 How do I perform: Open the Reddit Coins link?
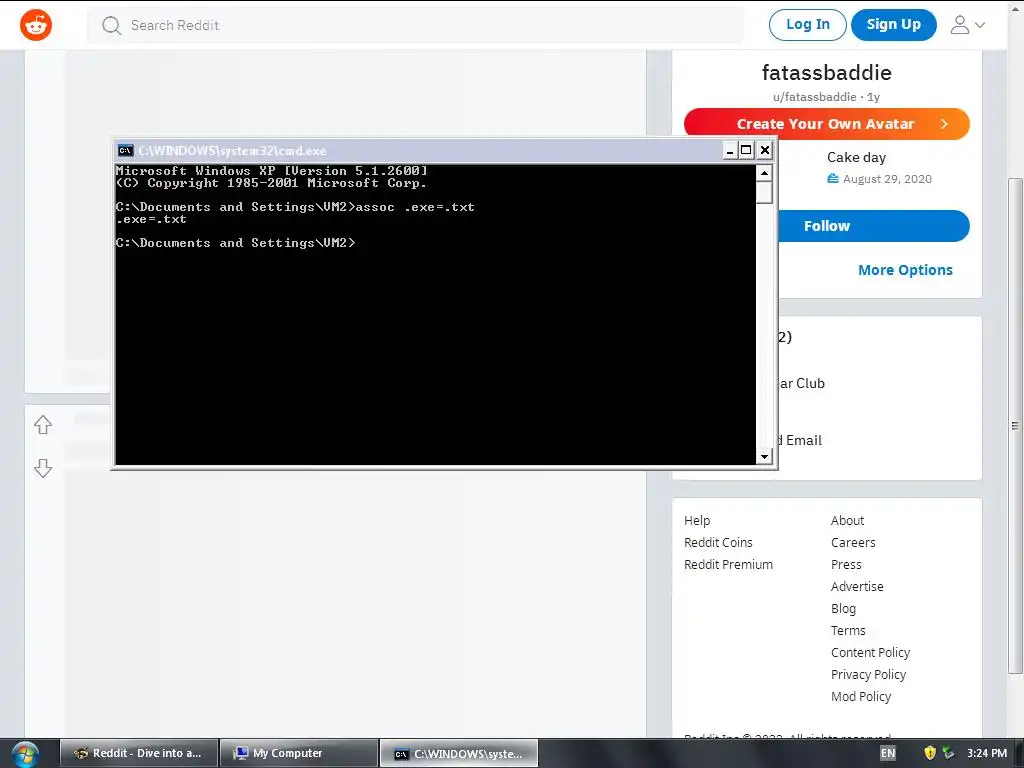[x=718, y=543]
